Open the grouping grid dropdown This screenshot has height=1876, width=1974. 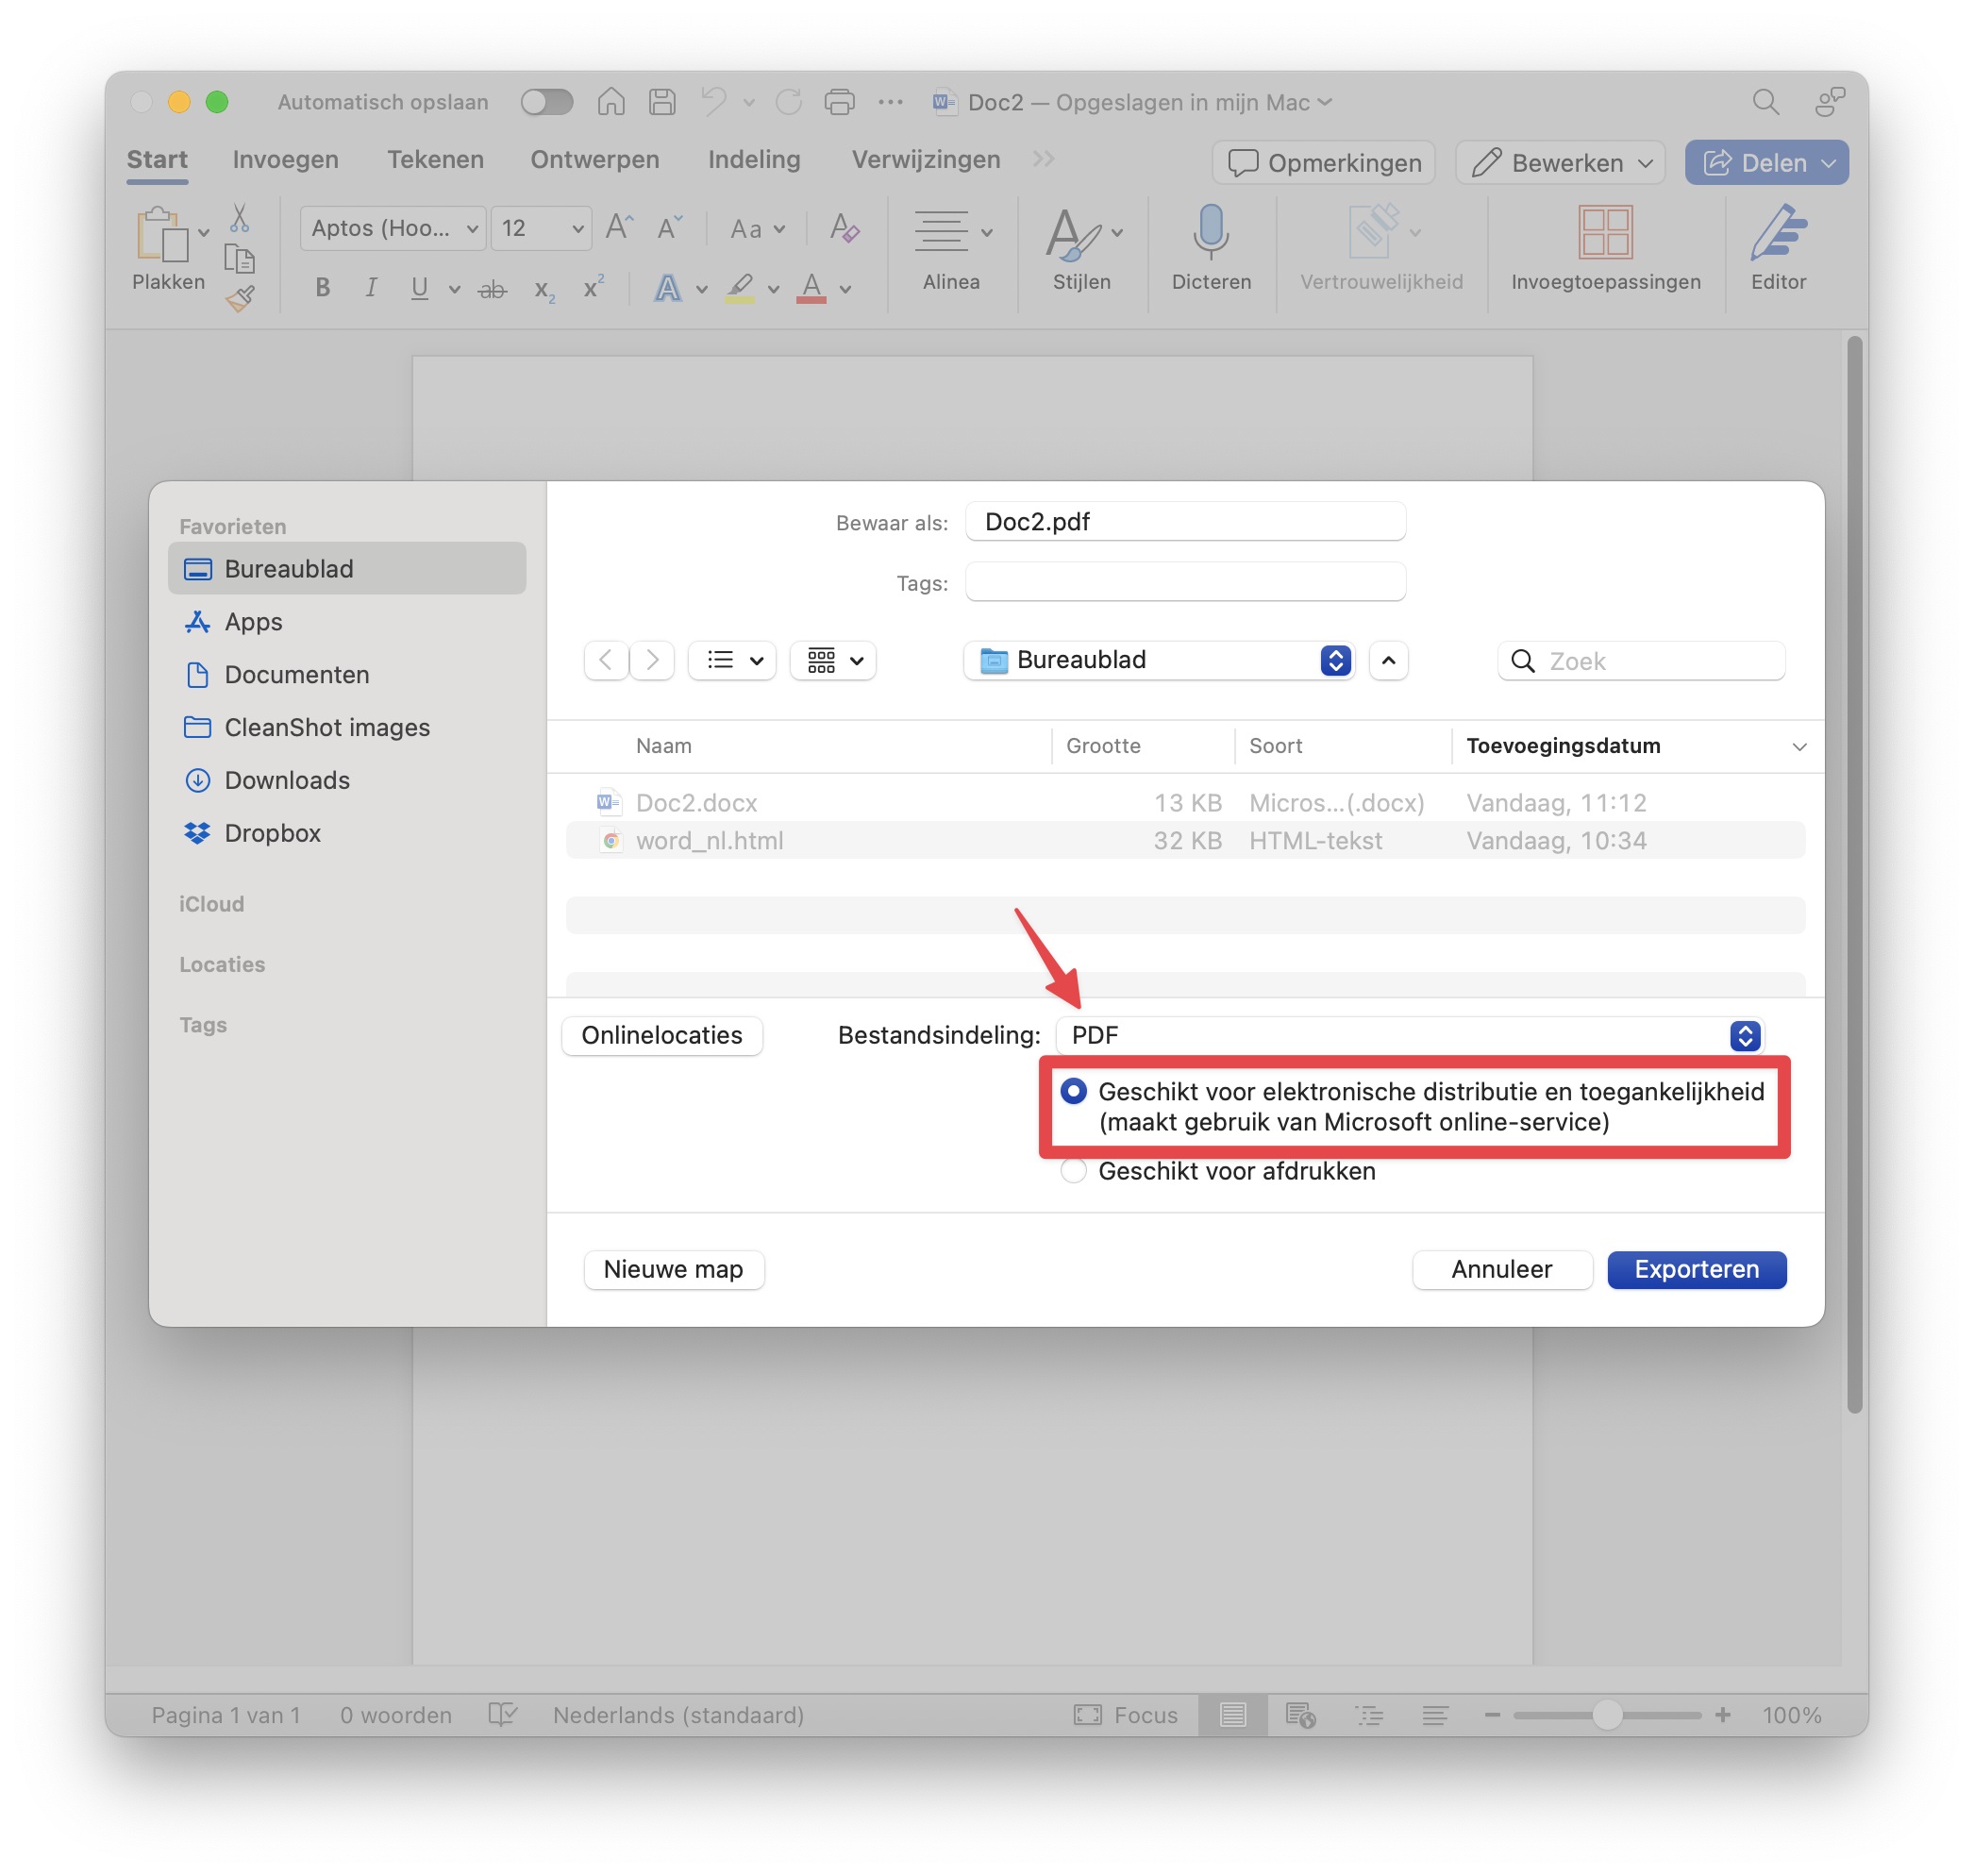[833, 660]
